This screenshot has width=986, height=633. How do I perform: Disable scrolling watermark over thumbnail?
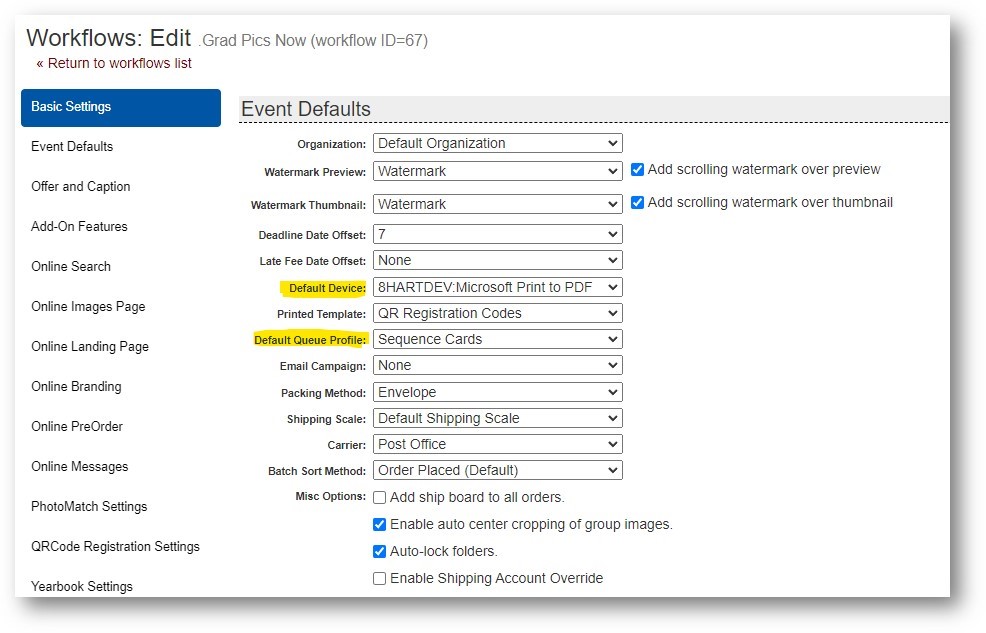coord(637,202)
